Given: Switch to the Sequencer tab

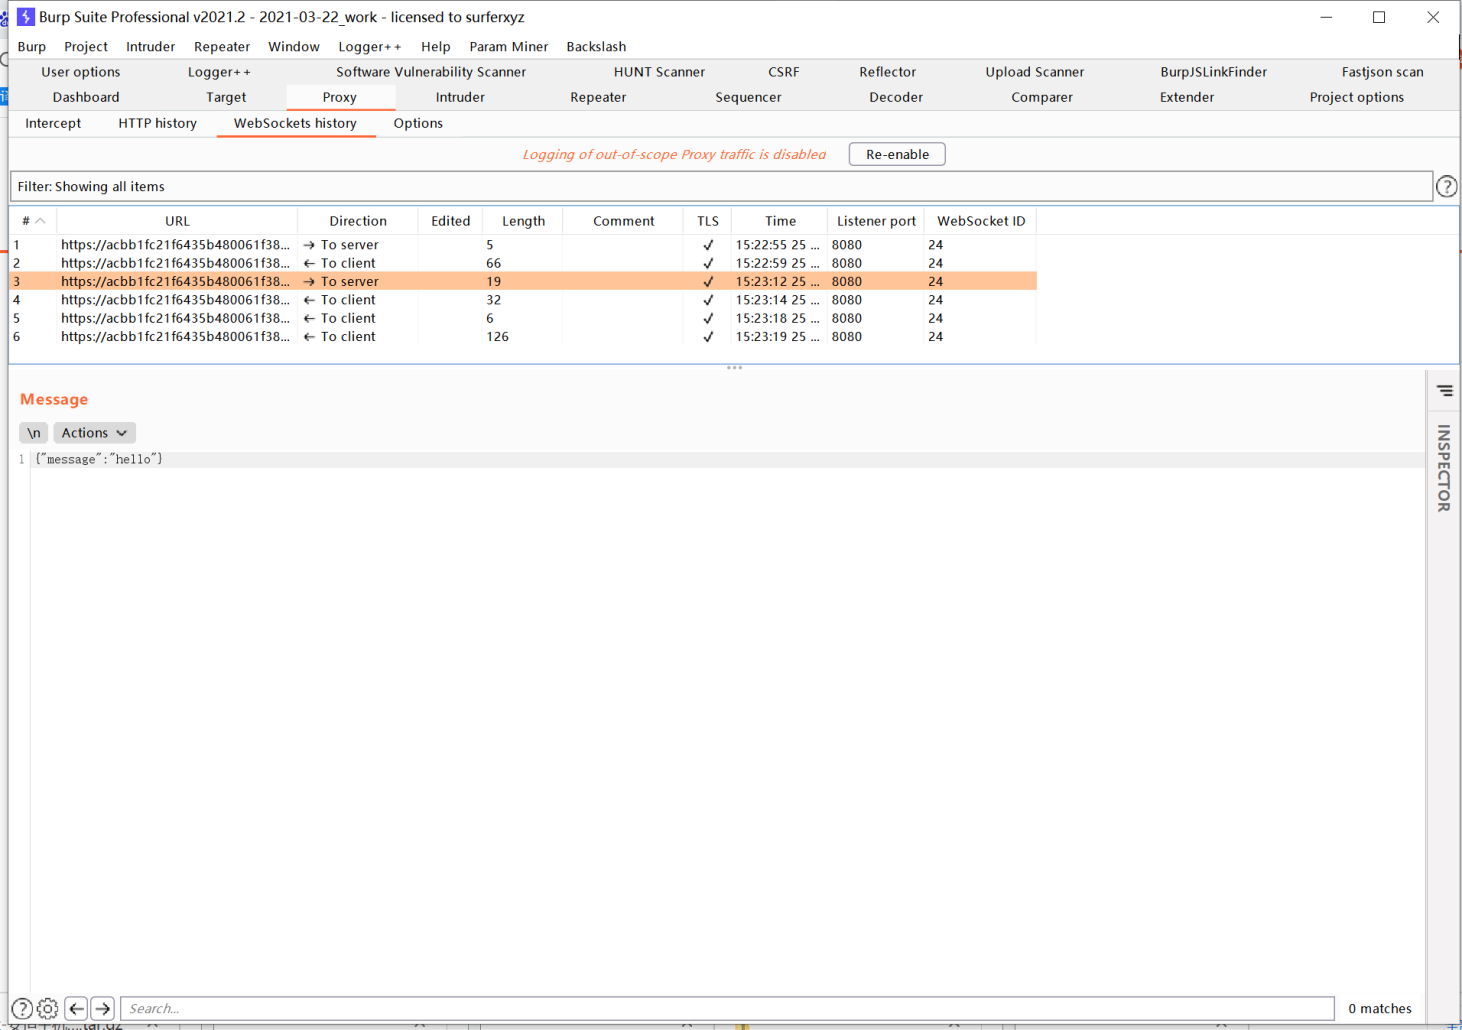Looking at the screenshot, I should (748, 97).
